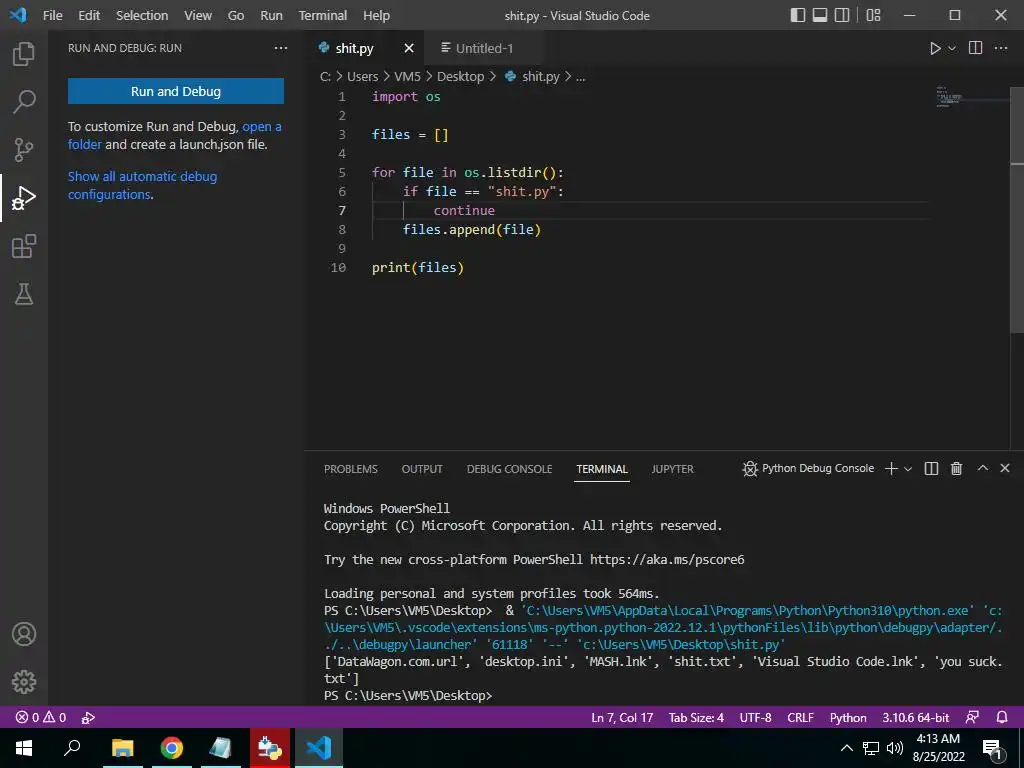Show hidden system tray icons
Image resolution: width=1024 pixels, height=768 pixels.
point(846,748)
